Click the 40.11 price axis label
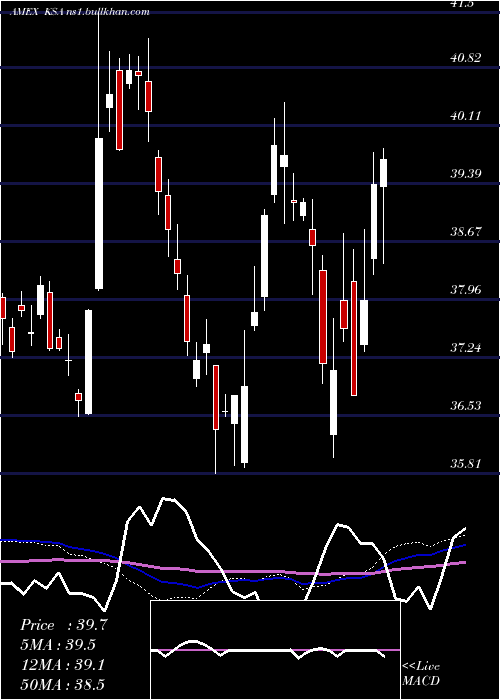This screenshot has height=700, width=500. 466,116
